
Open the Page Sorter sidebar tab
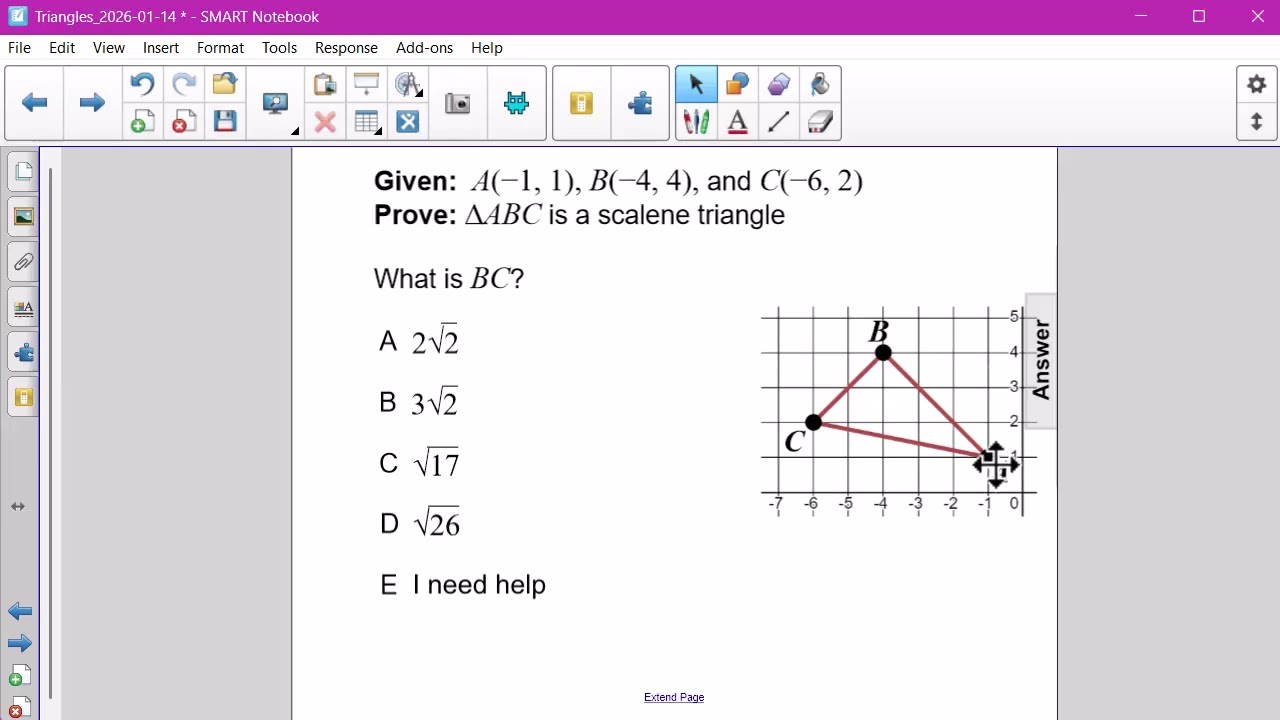pyautogui.click(x=23, y=172)
